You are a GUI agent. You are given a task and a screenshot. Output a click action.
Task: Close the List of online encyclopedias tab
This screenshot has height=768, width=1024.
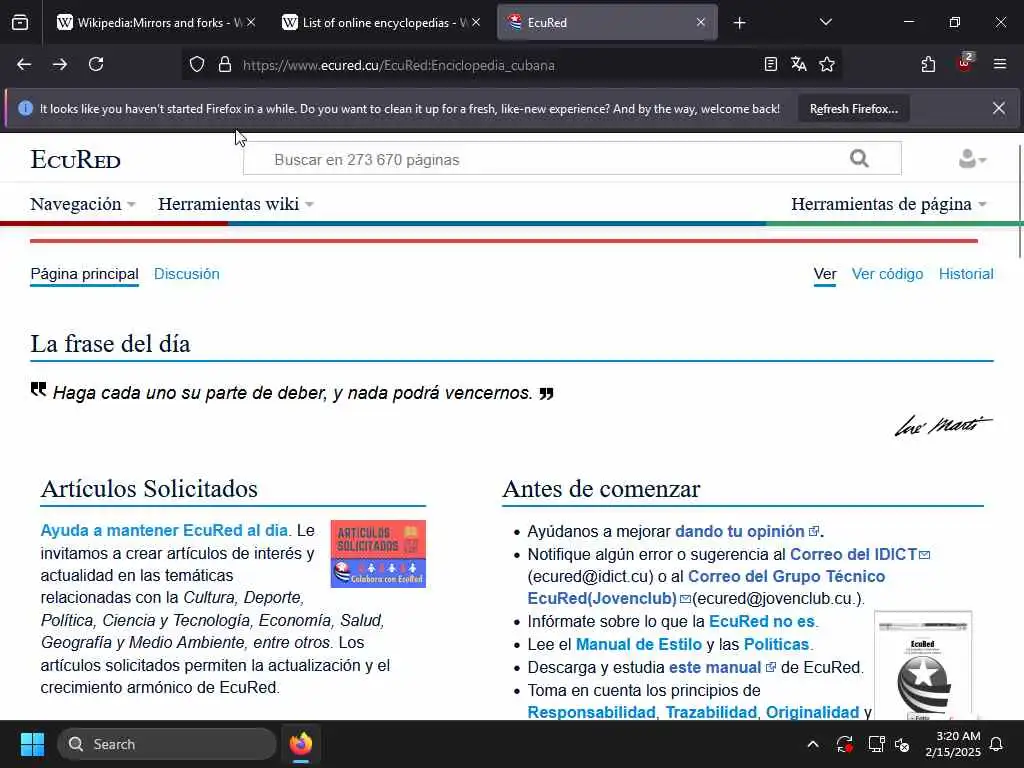[x=476, y=22]
